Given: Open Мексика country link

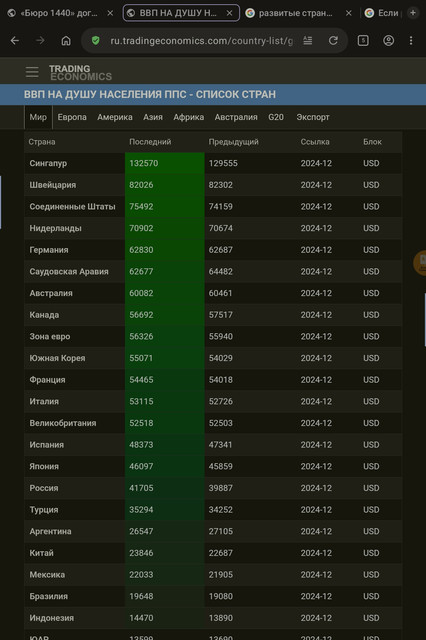Looking at the screenshot, I should 47,574.
